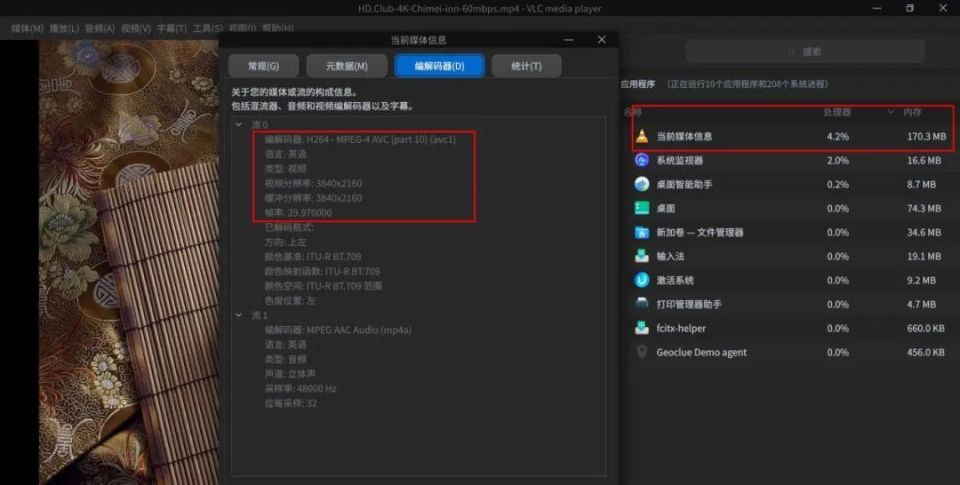Image resolution: width=960 pixels, height=485 pixels.
Task: Click the 采样率: 48000 Hz line
Action: [x=301, y=389]
